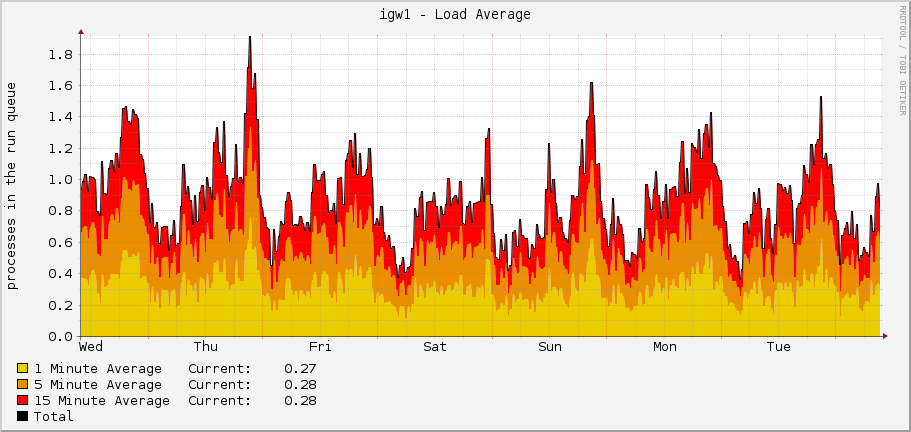The height and width of the screenshot is (432, 911).
Task: Click the tallest Tuesday load spike
Action: tap(820, 98)
